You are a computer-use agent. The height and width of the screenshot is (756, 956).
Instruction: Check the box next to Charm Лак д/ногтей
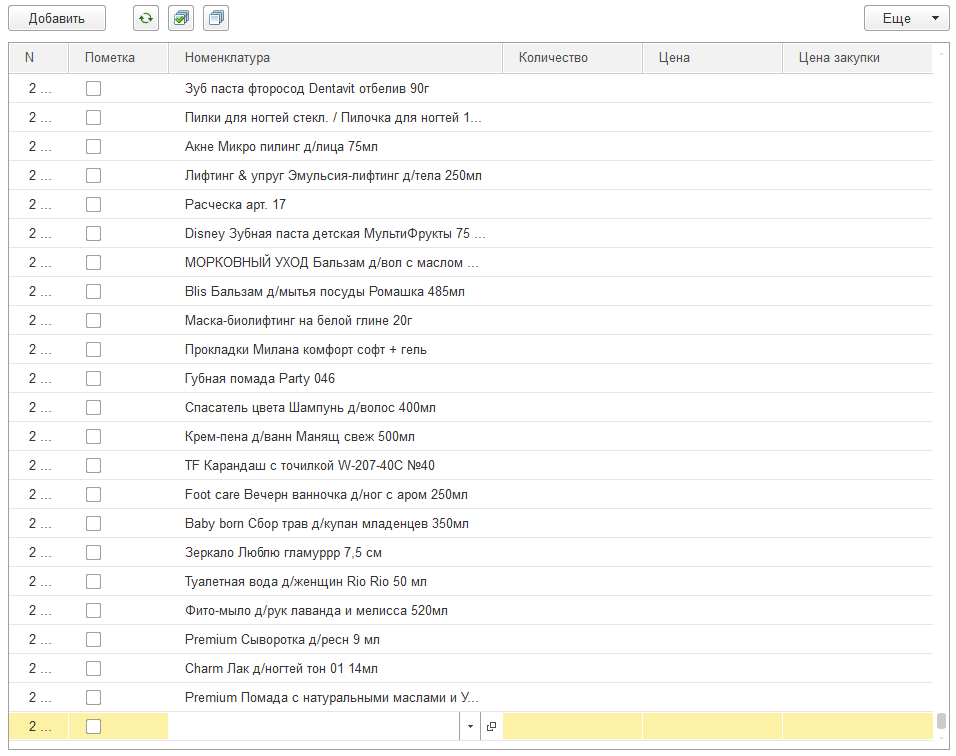click(x=93, y=668)
